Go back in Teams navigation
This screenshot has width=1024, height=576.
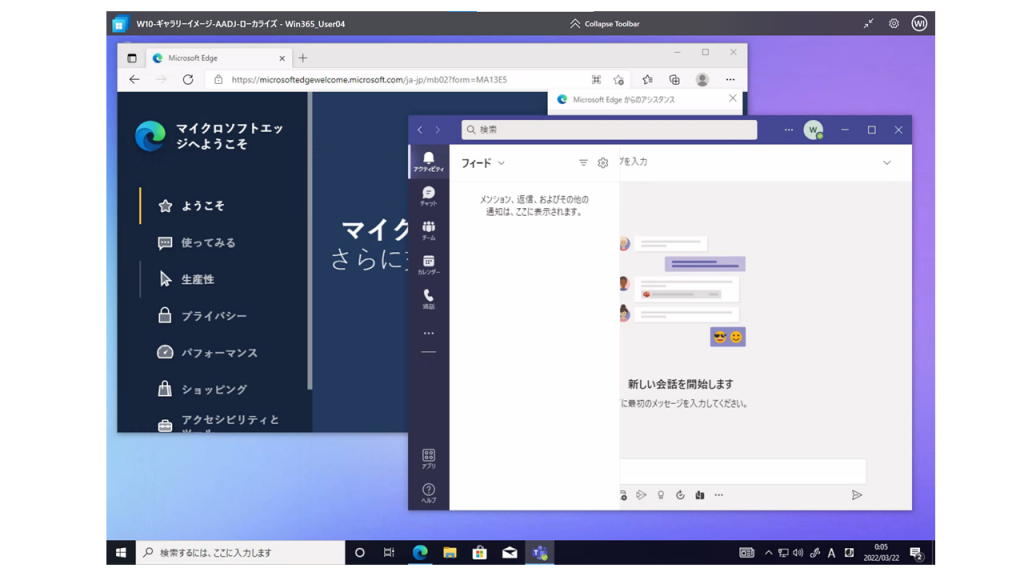420,130
